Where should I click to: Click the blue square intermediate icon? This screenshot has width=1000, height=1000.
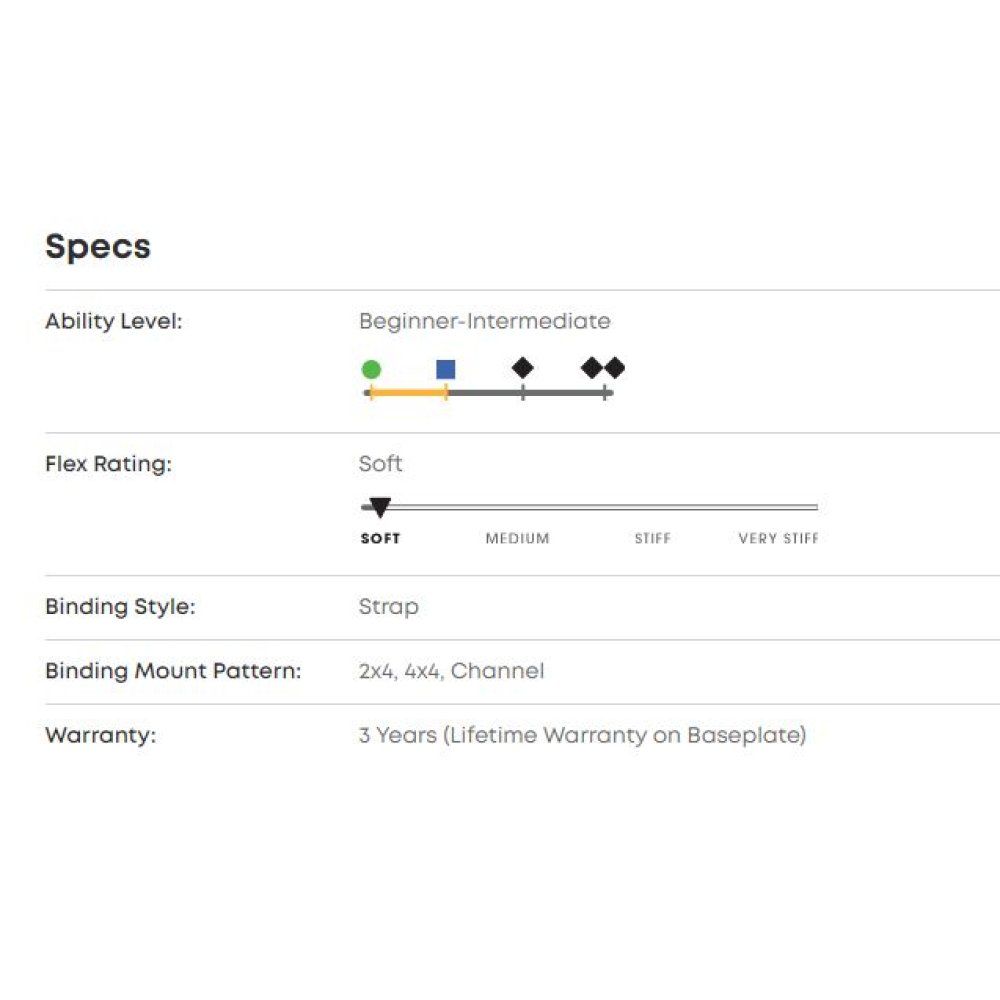point(446,369)
